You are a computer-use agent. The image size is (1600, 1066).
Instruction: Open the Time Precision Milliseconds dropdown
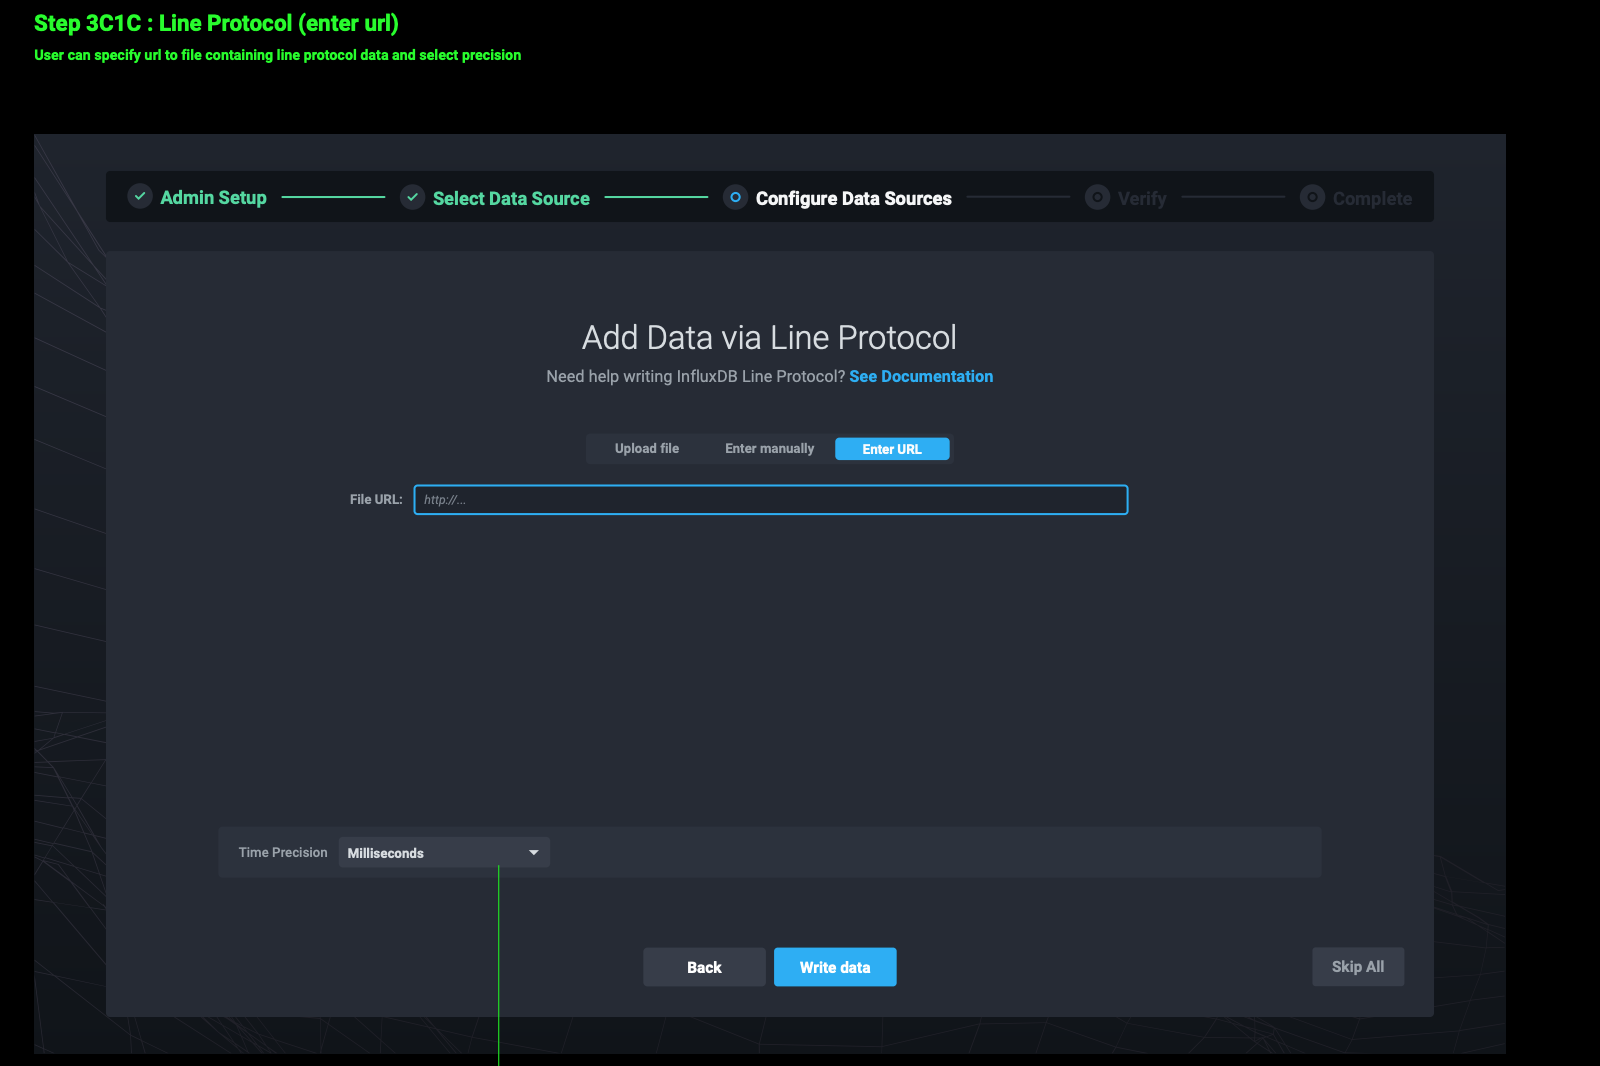444,852
